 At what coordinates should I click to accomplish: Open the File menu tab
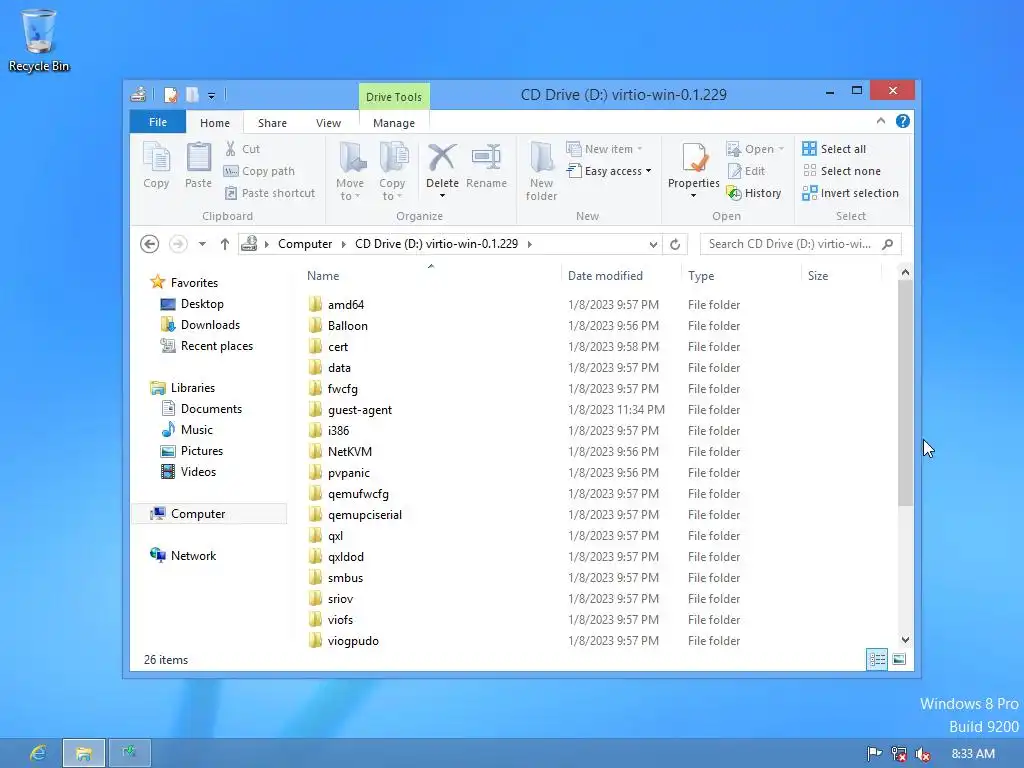[158, 122]
